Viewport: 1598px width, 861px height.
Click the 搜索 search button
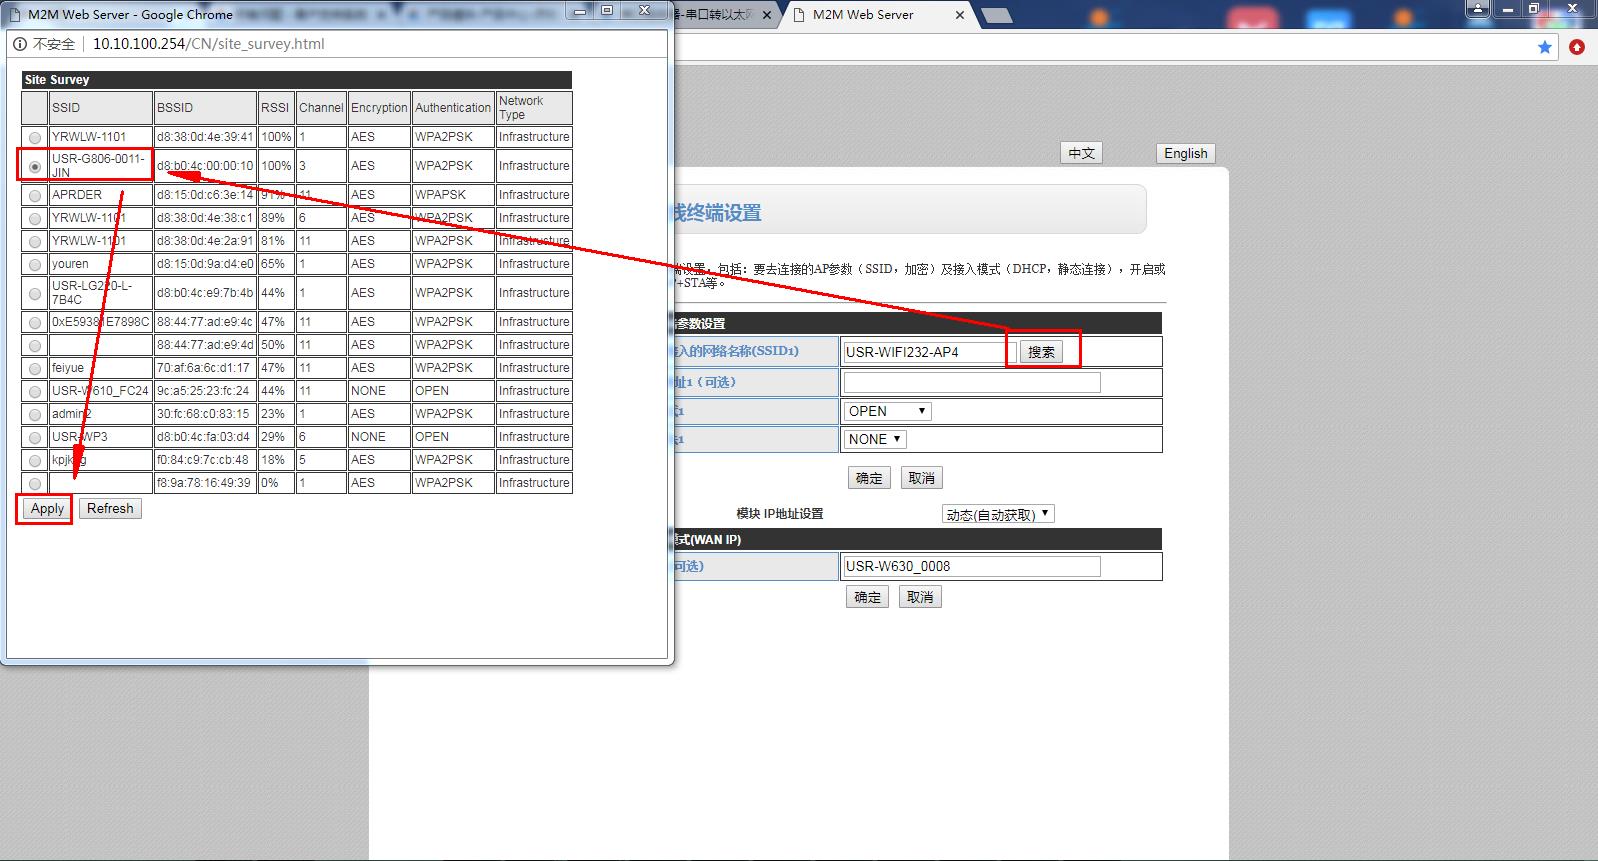[1041, 352]
